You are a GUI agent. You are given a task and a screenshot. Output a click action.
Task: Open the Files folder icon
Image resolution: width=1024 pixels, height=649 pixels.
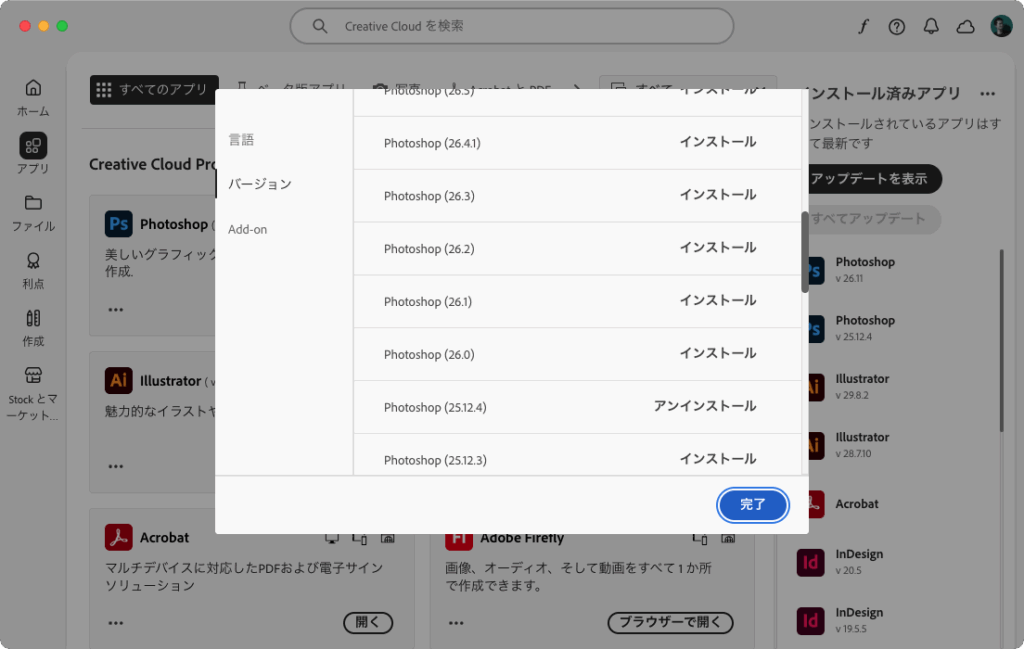click(33, 203)
